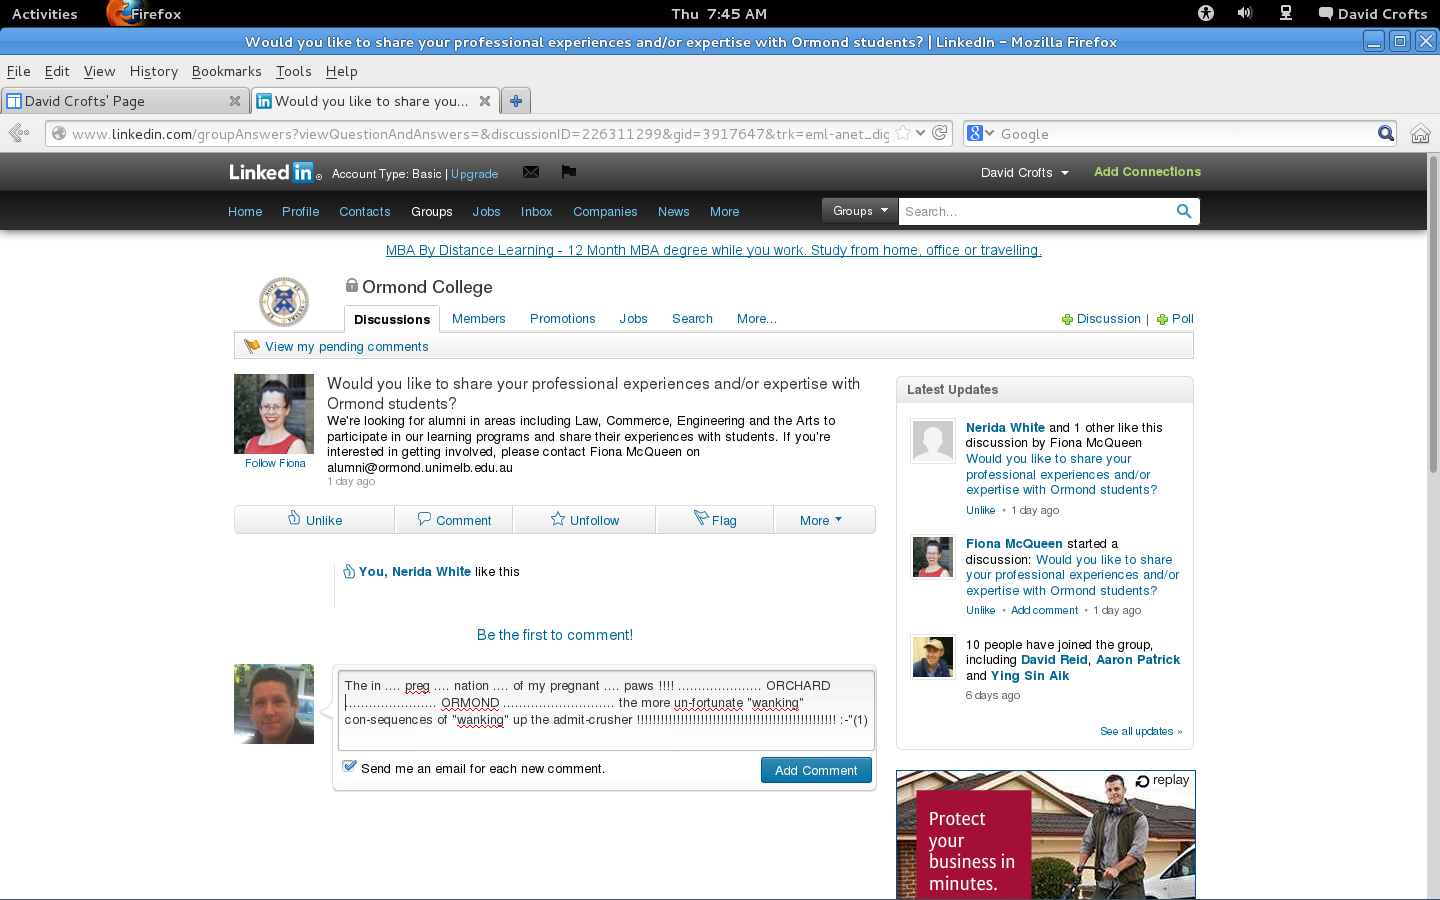Open the History menu
This screenshot has height=900, width=1440.
coord(154,71)
